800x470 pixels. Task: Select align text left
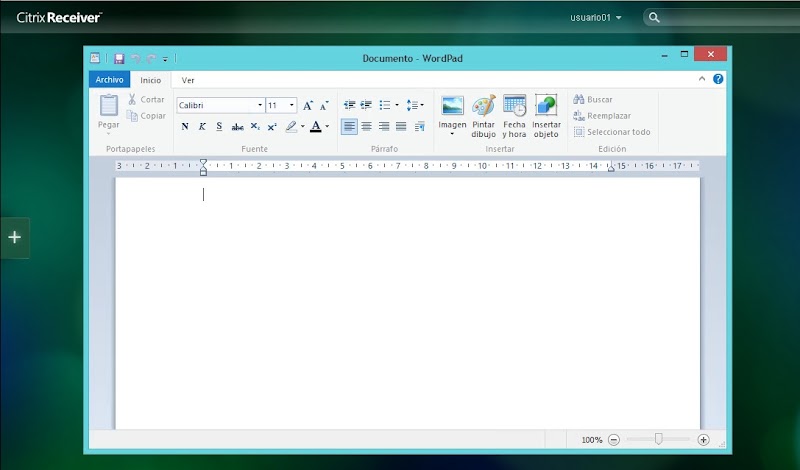[x=349, y=127]
